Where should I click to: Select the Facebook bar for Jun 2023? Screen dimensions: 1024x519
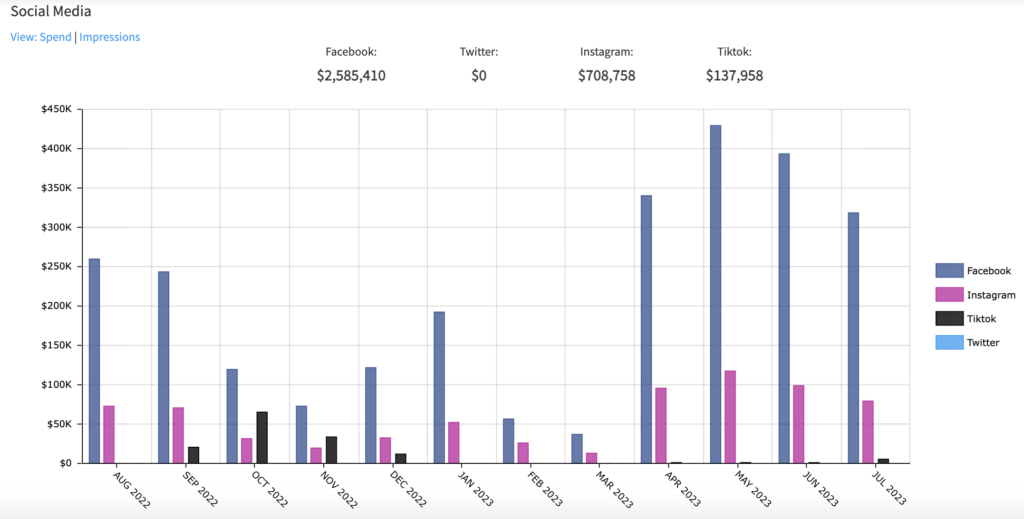784,308
